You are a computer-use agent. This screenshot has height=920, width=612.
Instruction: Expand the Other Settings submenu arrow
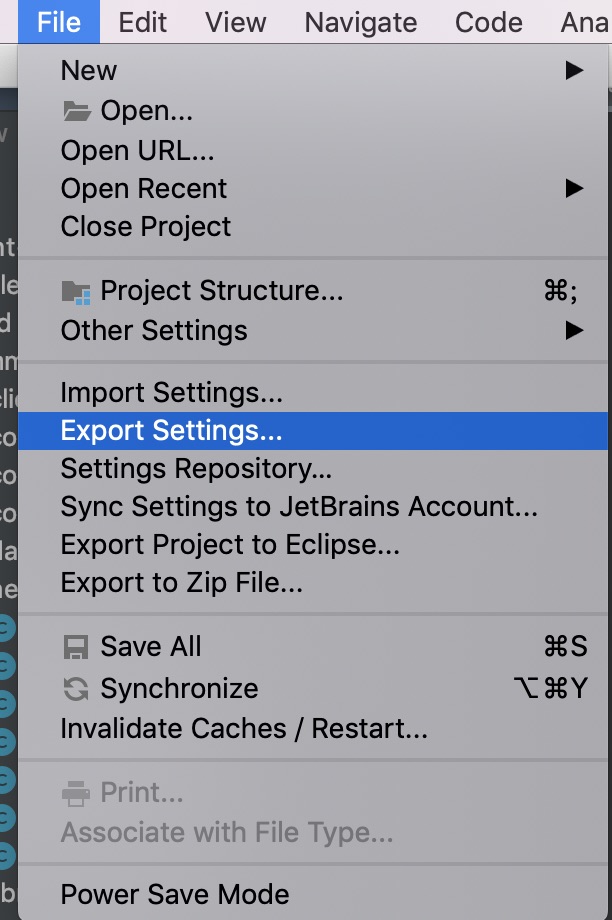tap(573, 330)
